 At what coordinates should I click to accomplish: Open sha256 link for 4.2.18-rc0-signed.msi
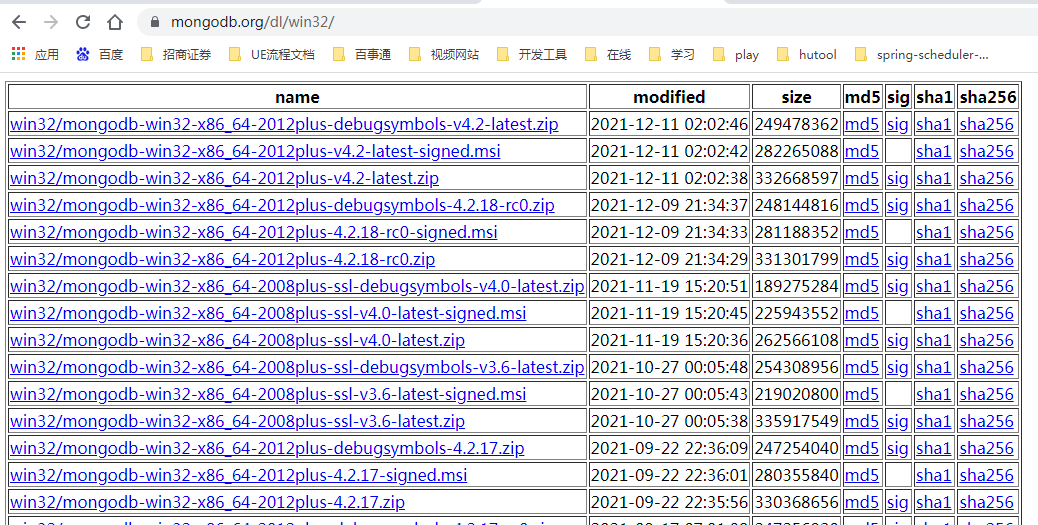tap(986, 232)
